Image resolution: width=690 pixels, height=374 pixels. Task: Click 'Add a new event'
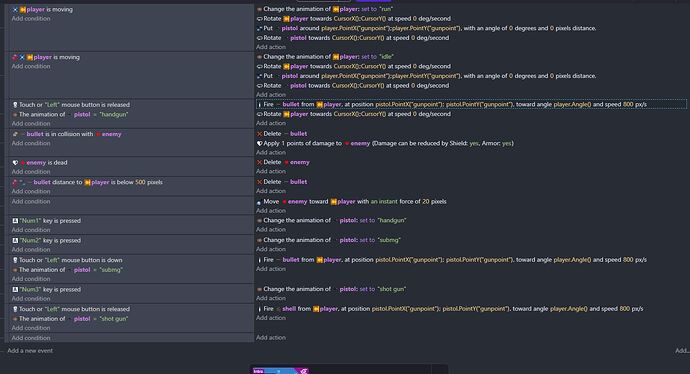(x=30, y=351)
